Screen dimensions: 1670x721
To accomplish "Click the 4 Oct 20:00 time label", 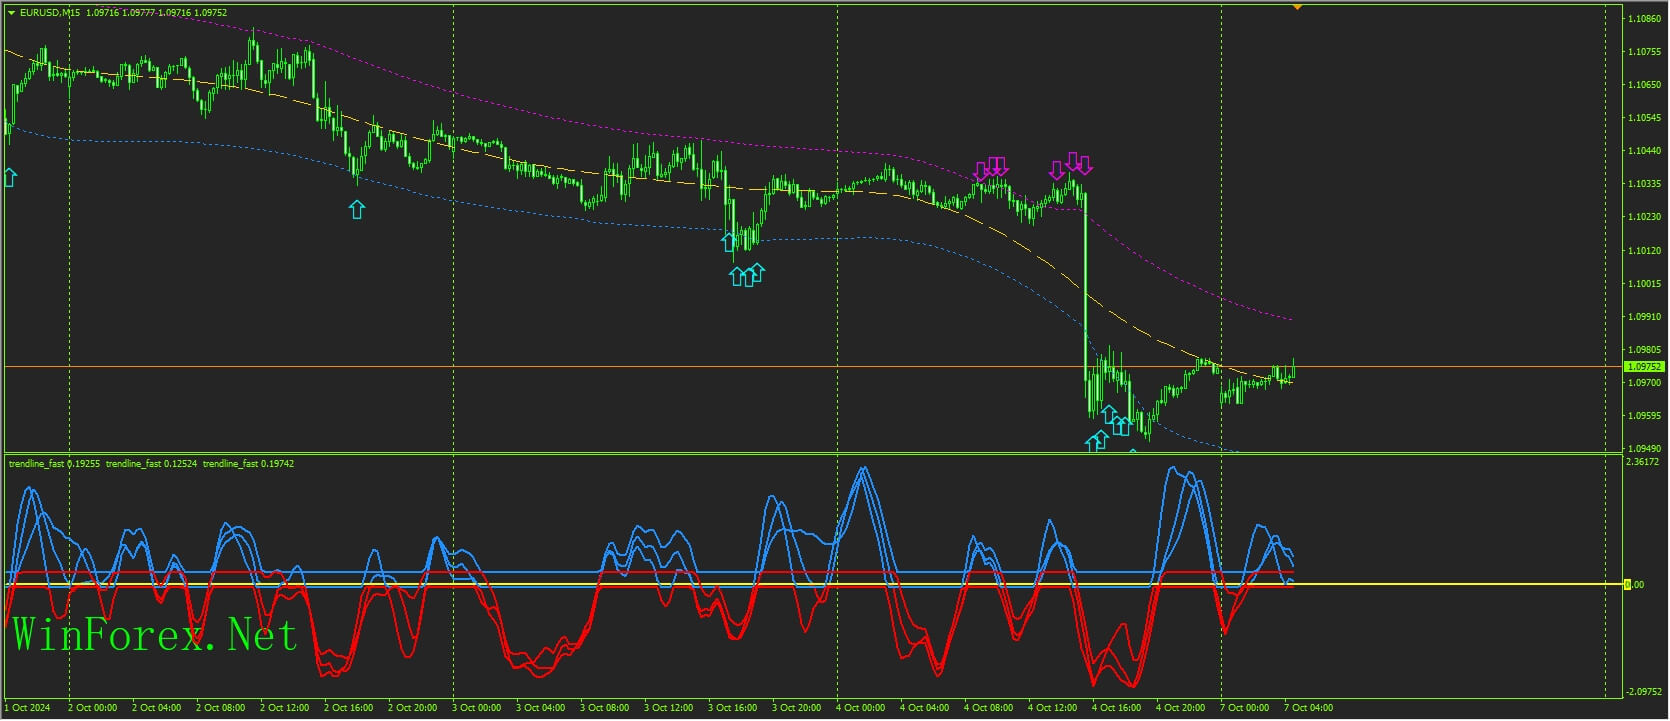I will (x=1180, y=708).
